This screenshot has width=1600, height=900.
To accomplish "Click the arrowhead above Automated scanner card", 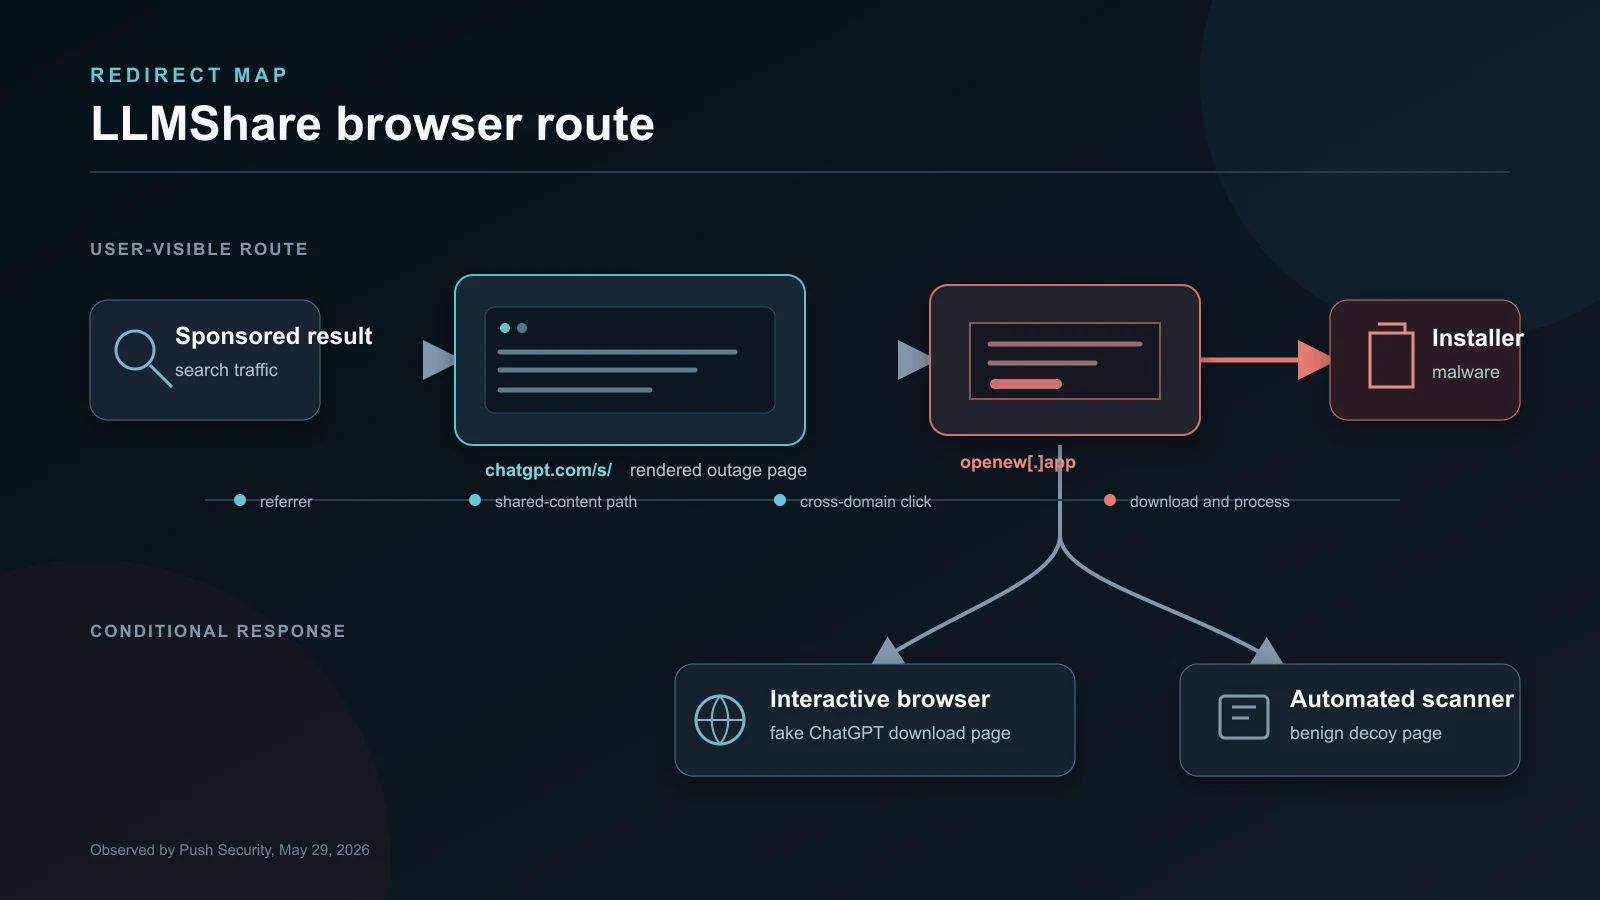I will pos(1266,651).
